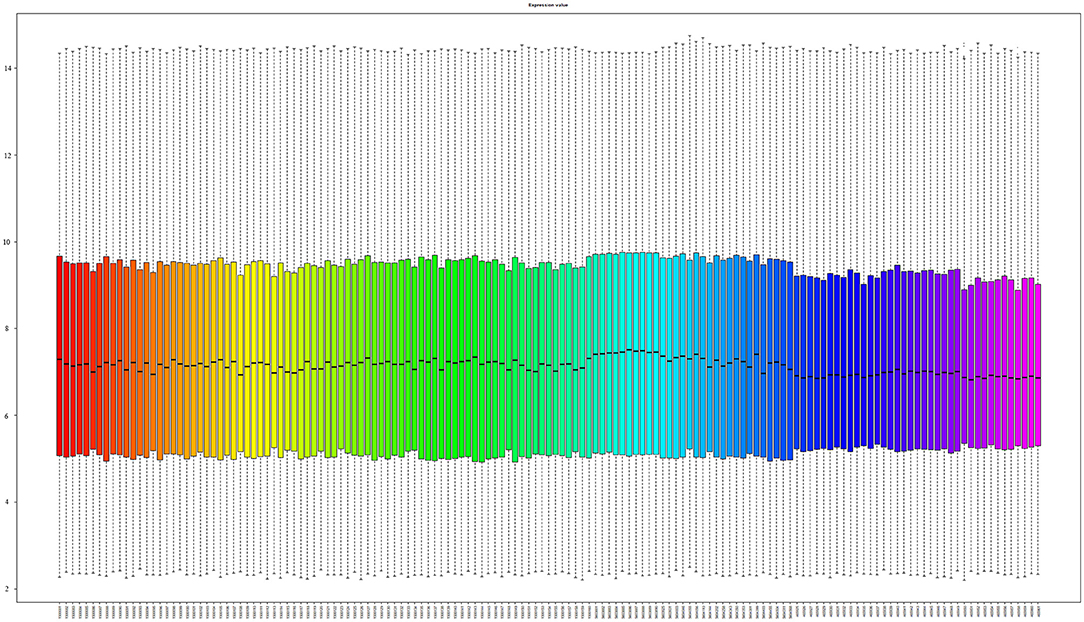1084x622 pixels.
Task: Click the "Expression value" chart title
Action: pyautogui.click(x=548, y=5)
